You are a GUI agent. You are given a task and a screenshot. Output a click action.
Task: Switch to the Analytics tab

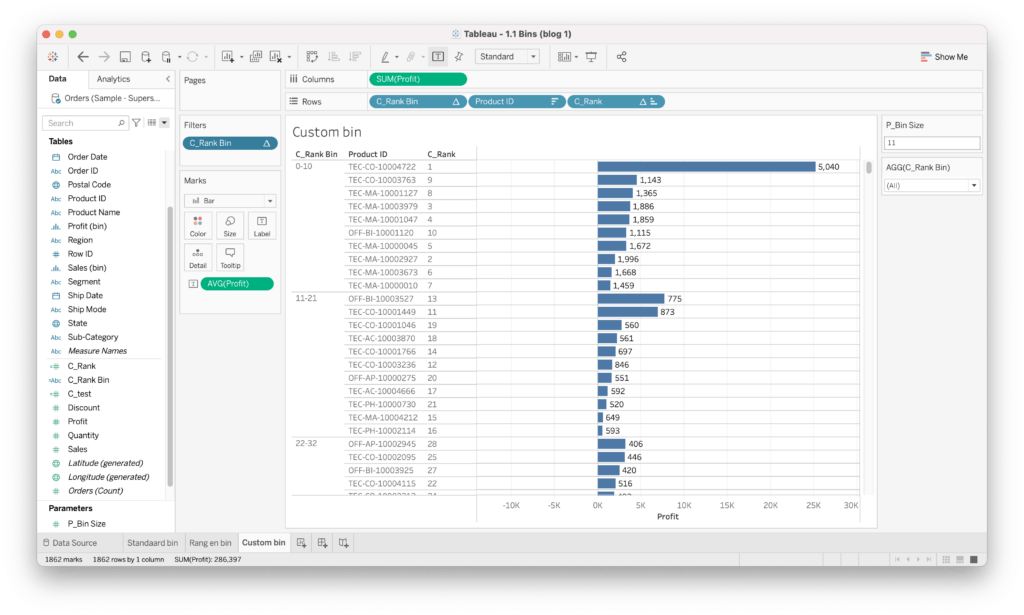tap(113, 79)
